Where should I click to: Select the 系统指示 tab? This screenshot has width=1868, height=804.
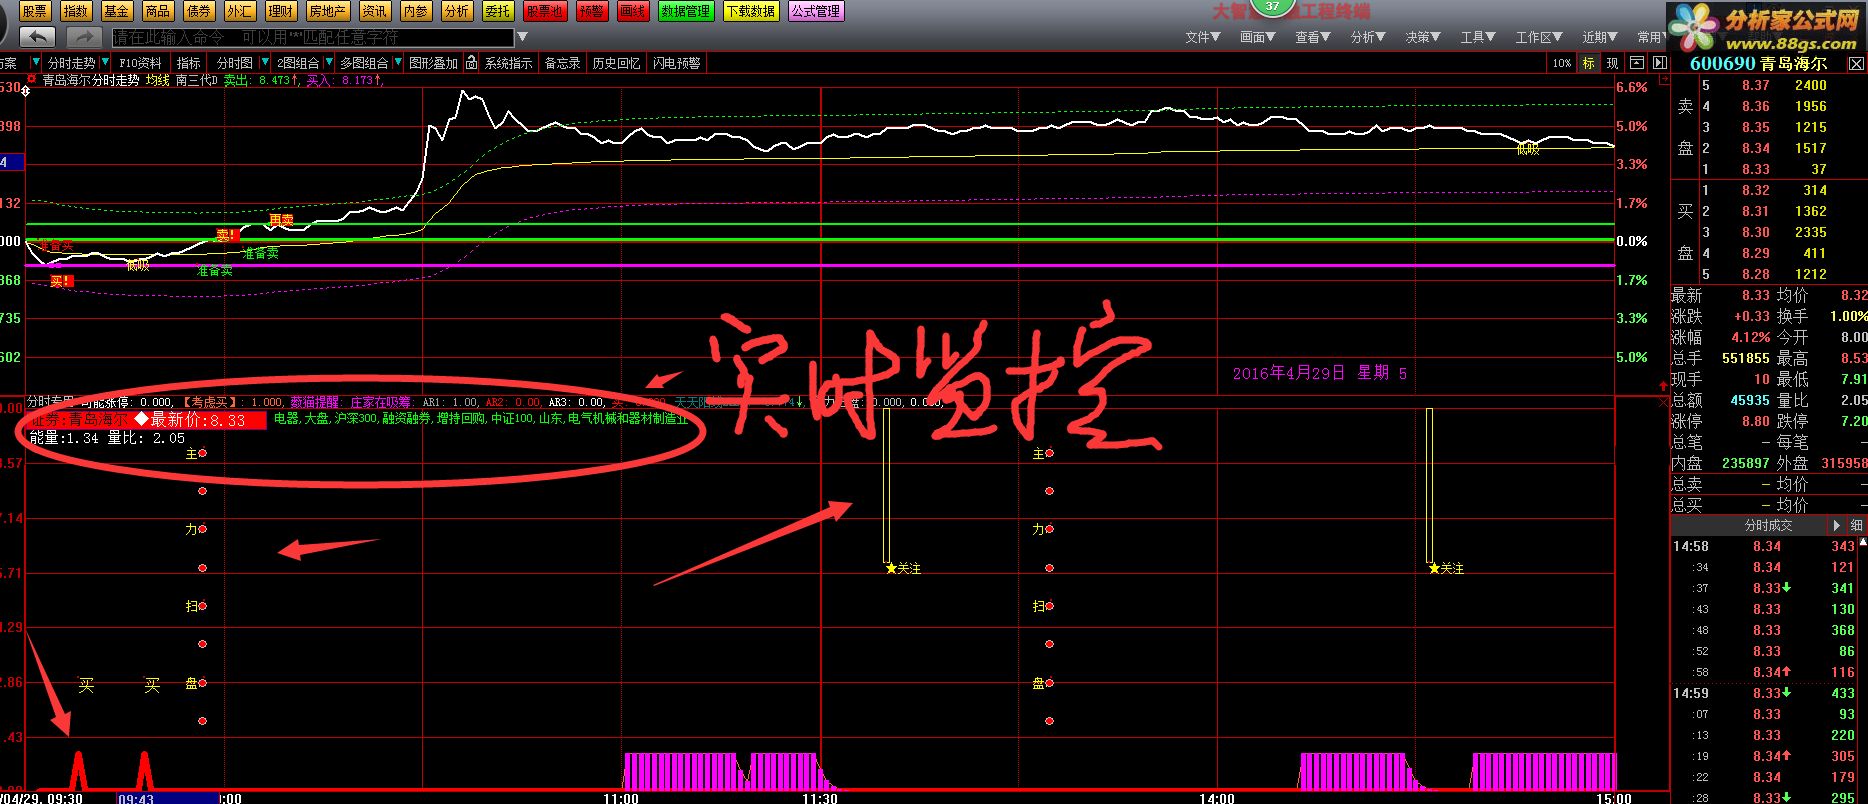click(x=509, y=63)
